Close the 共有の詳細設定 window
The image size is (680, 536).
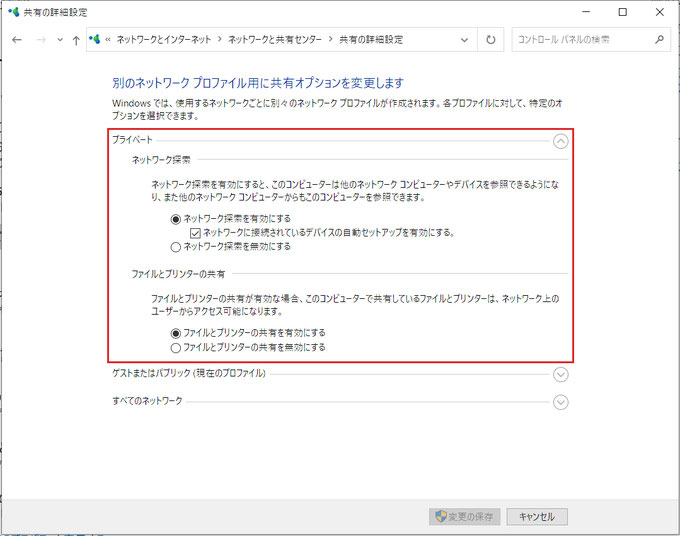tap(660, 12)
